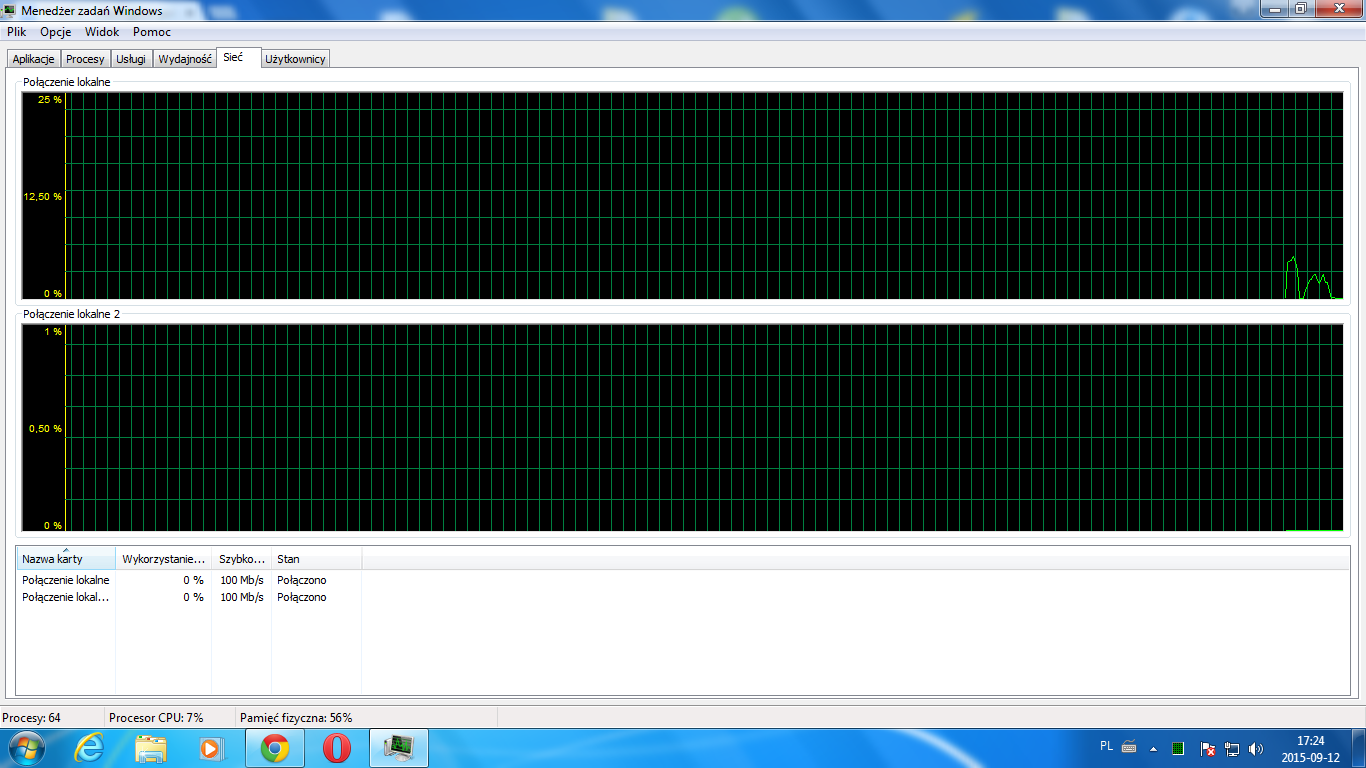Launch Windows Media Player from taskbar

click(211, 748)
